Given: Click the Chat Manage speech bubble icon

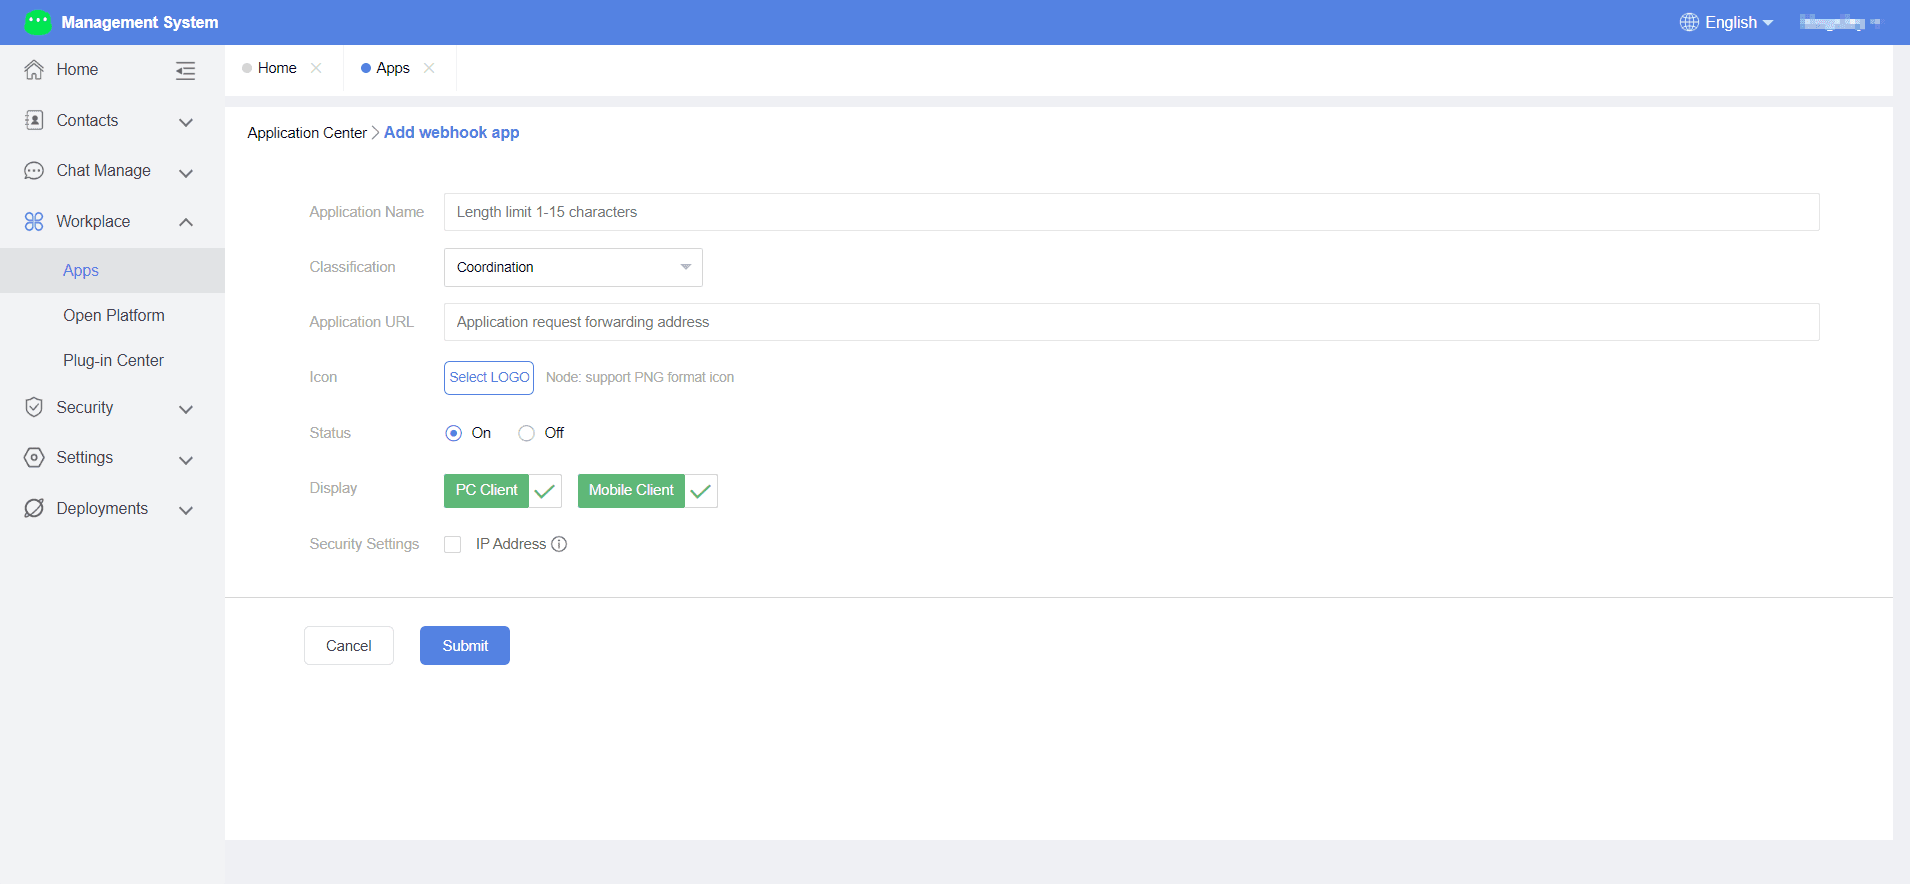Looking at the screenshot, I should coord(34,171).
